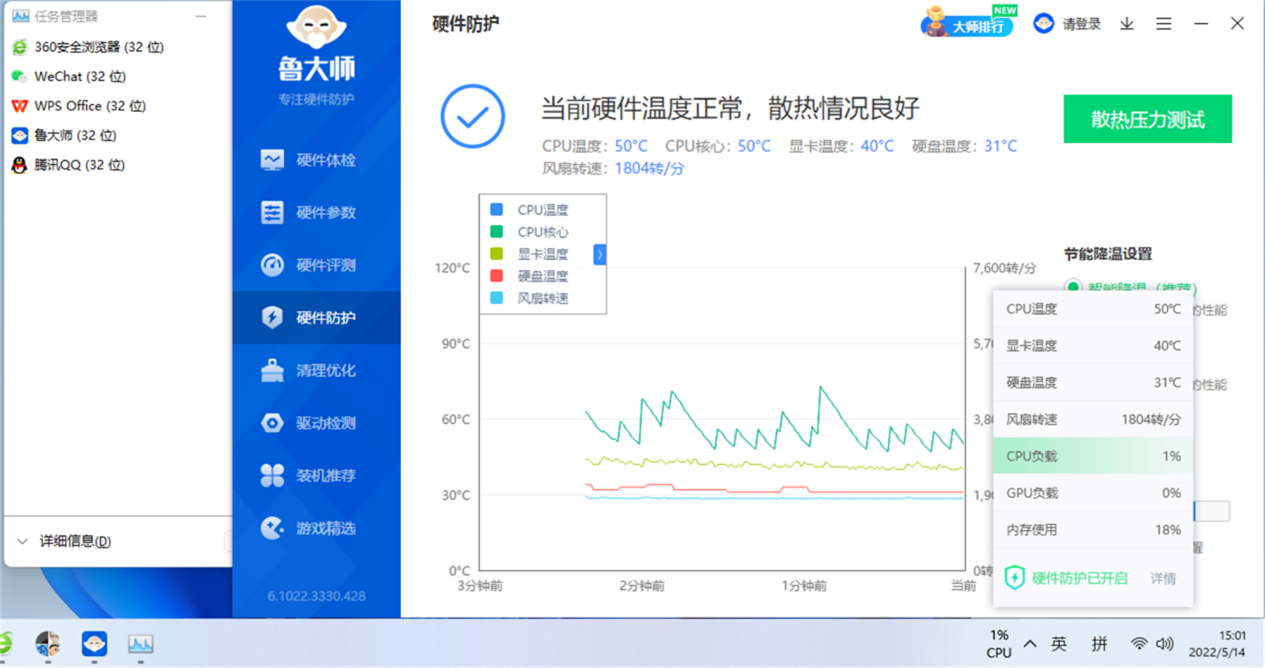This screenshot has width=1265, height=668.
Task: Select the highlighted CPU负载 row
Action: pos(1093,456)
